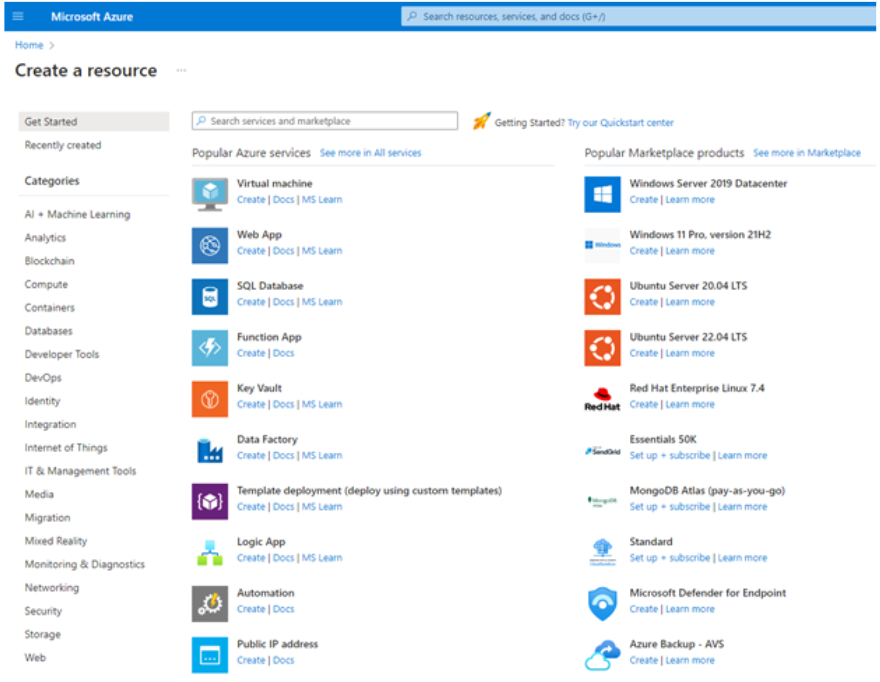Click the Public IP address icon
Viewport: 880px width, 682px height.
click(x=210, y=654)
